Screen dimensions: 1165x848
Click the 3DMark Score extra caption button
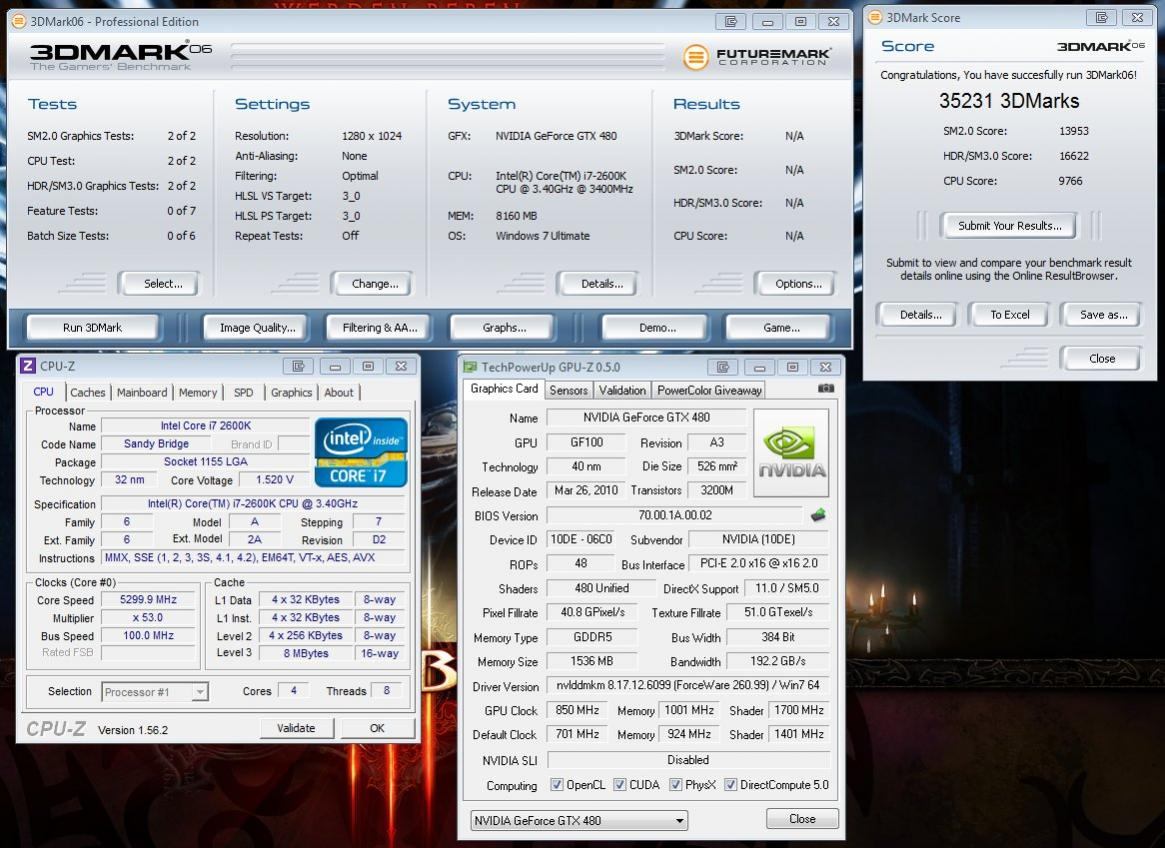pos(1101,17)
